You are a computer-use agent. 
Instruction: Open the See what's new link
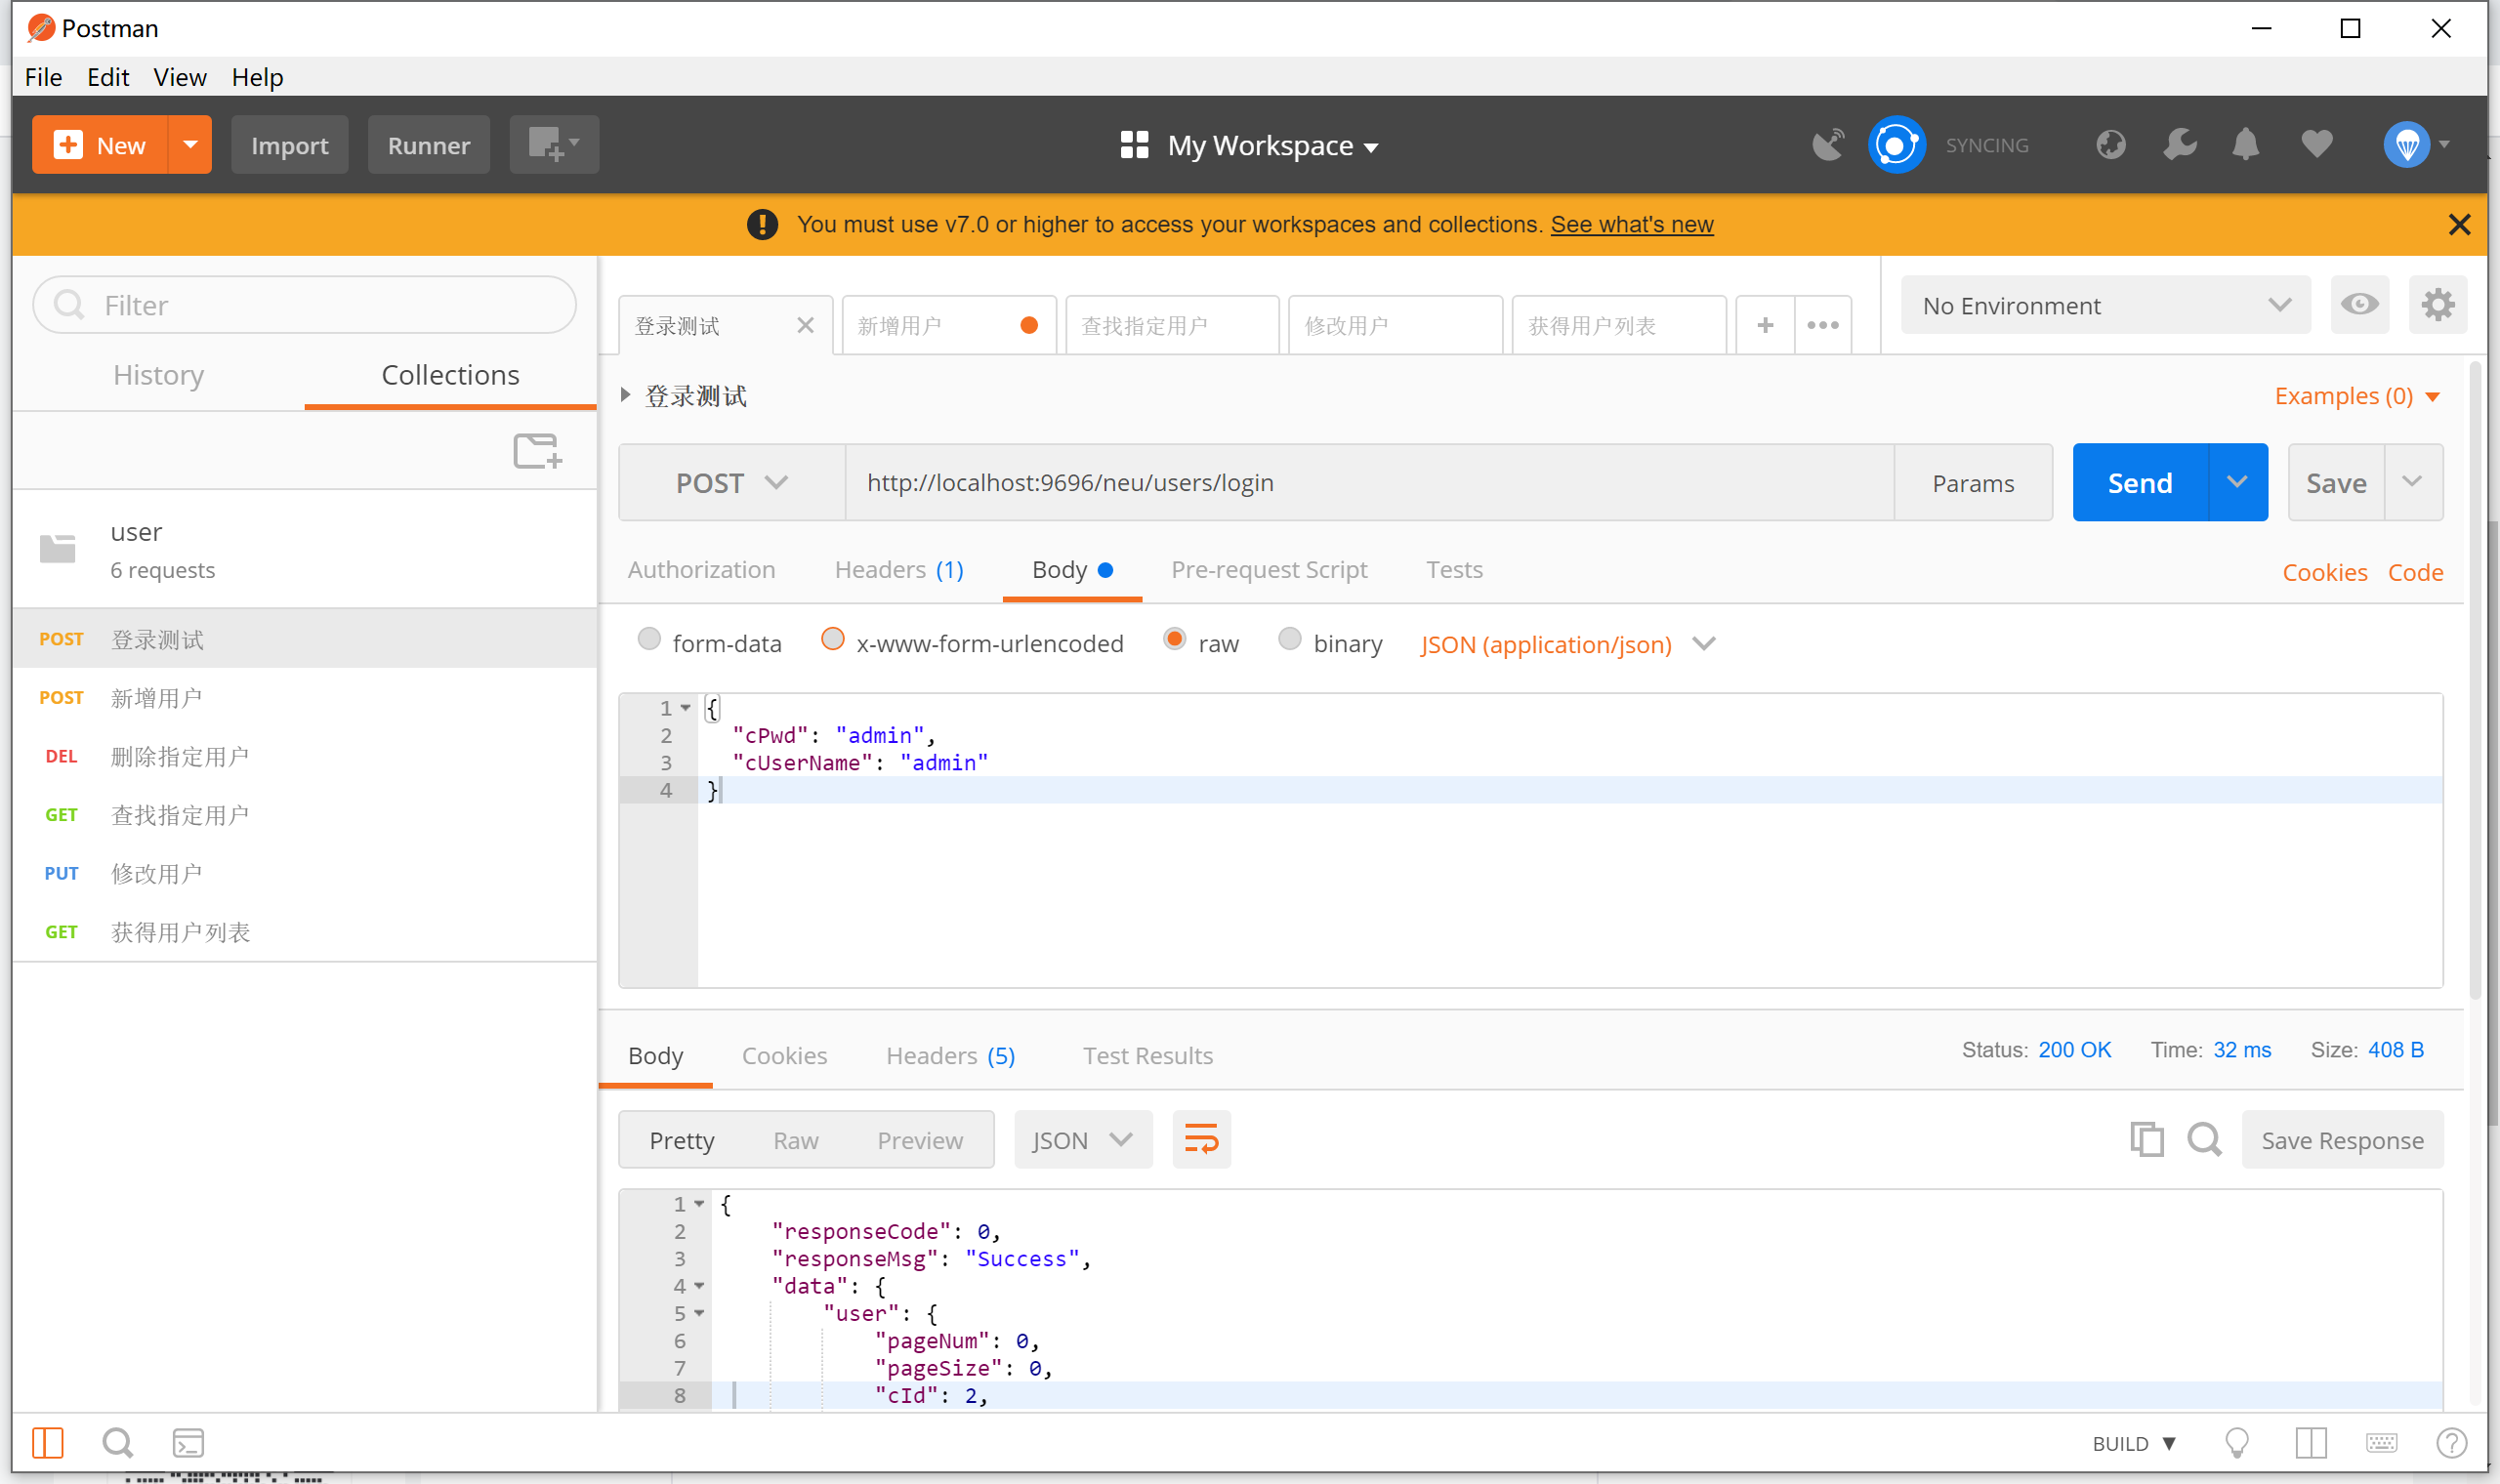tap(1631, 224)
